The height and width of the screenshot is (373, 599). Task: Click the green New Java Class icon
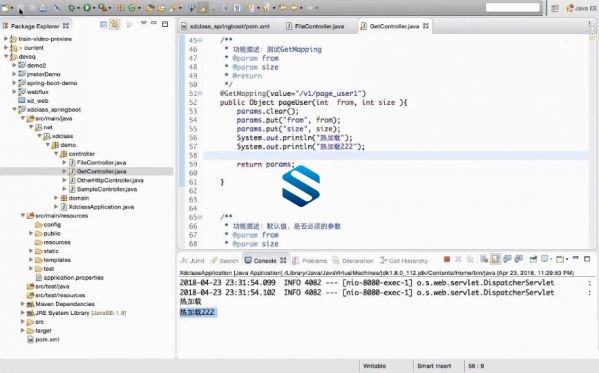(132, 8)
